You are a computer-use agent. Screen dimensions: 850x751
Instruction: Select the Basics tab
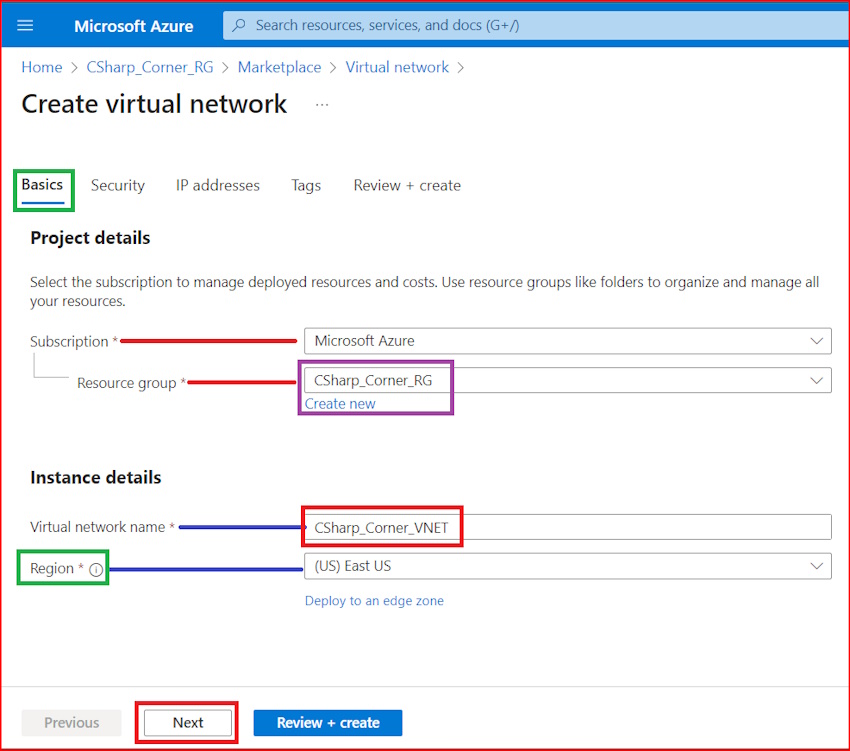point(43,185)
